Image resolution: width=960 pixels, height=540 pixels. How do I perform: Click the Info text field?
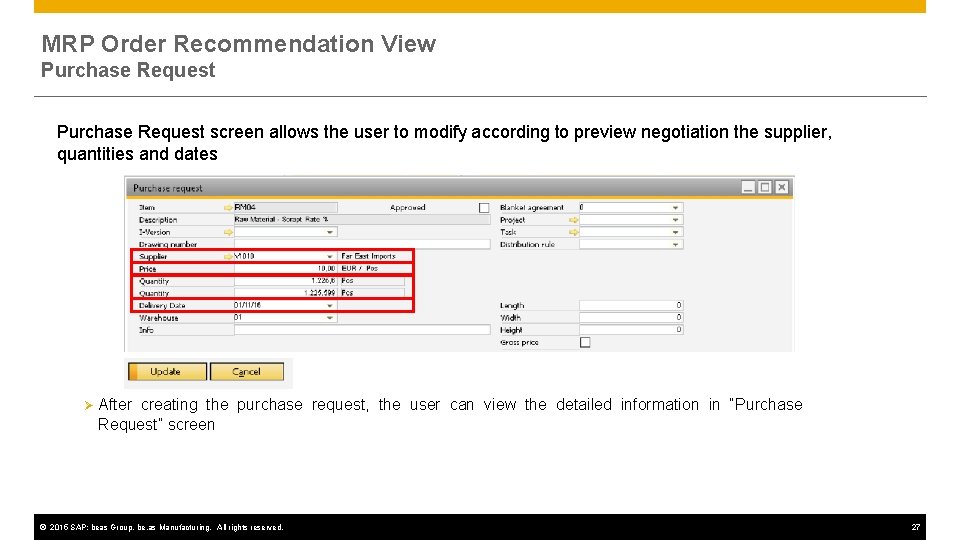(362, 330)
